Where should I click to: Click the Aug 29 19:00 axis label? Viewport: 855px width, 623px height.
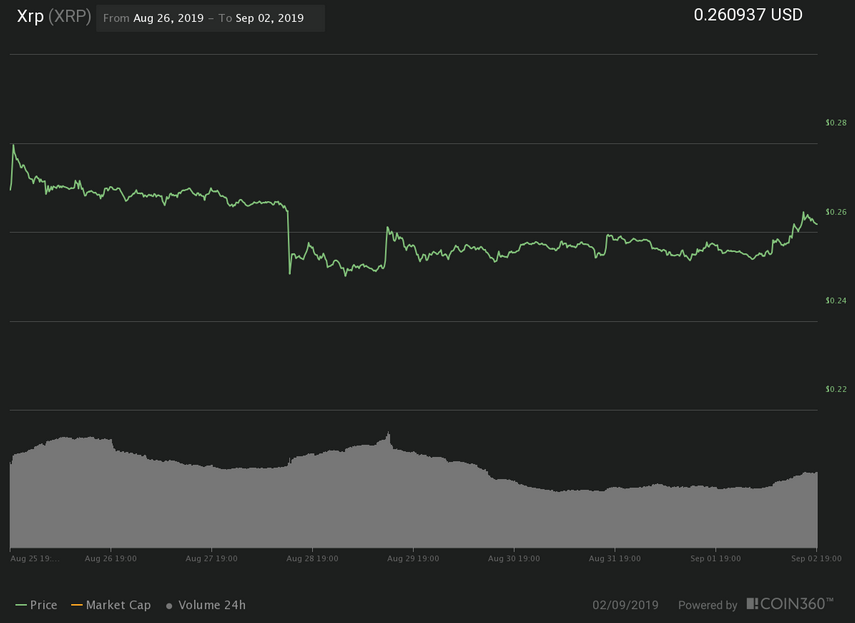tap(413, 559)
